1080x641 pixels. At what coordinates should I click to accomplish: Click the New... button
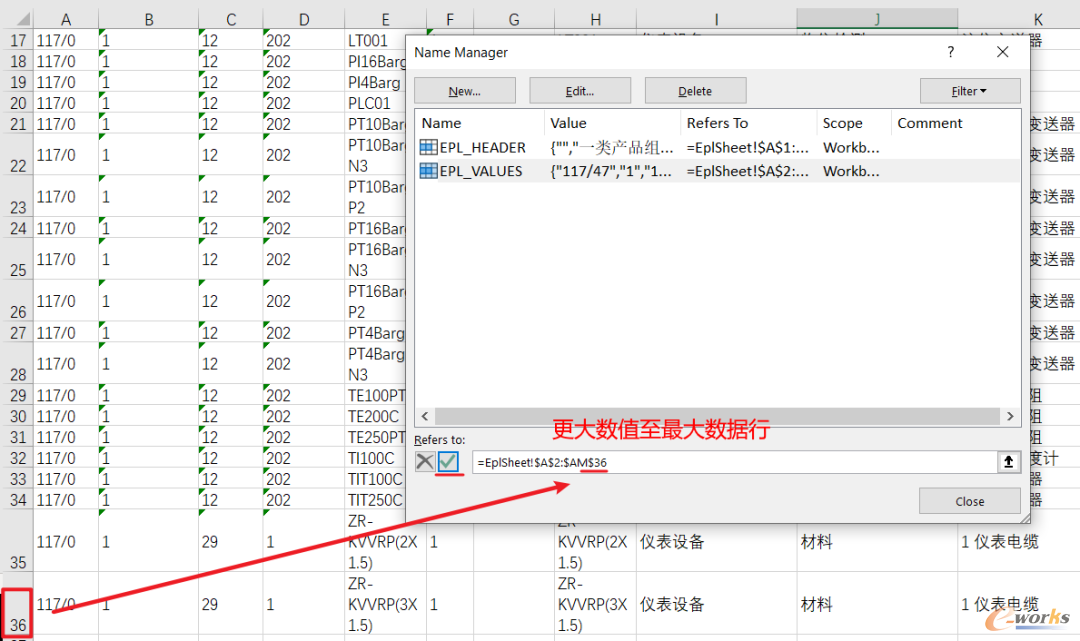pyautogui.click(x=465, y=91)
